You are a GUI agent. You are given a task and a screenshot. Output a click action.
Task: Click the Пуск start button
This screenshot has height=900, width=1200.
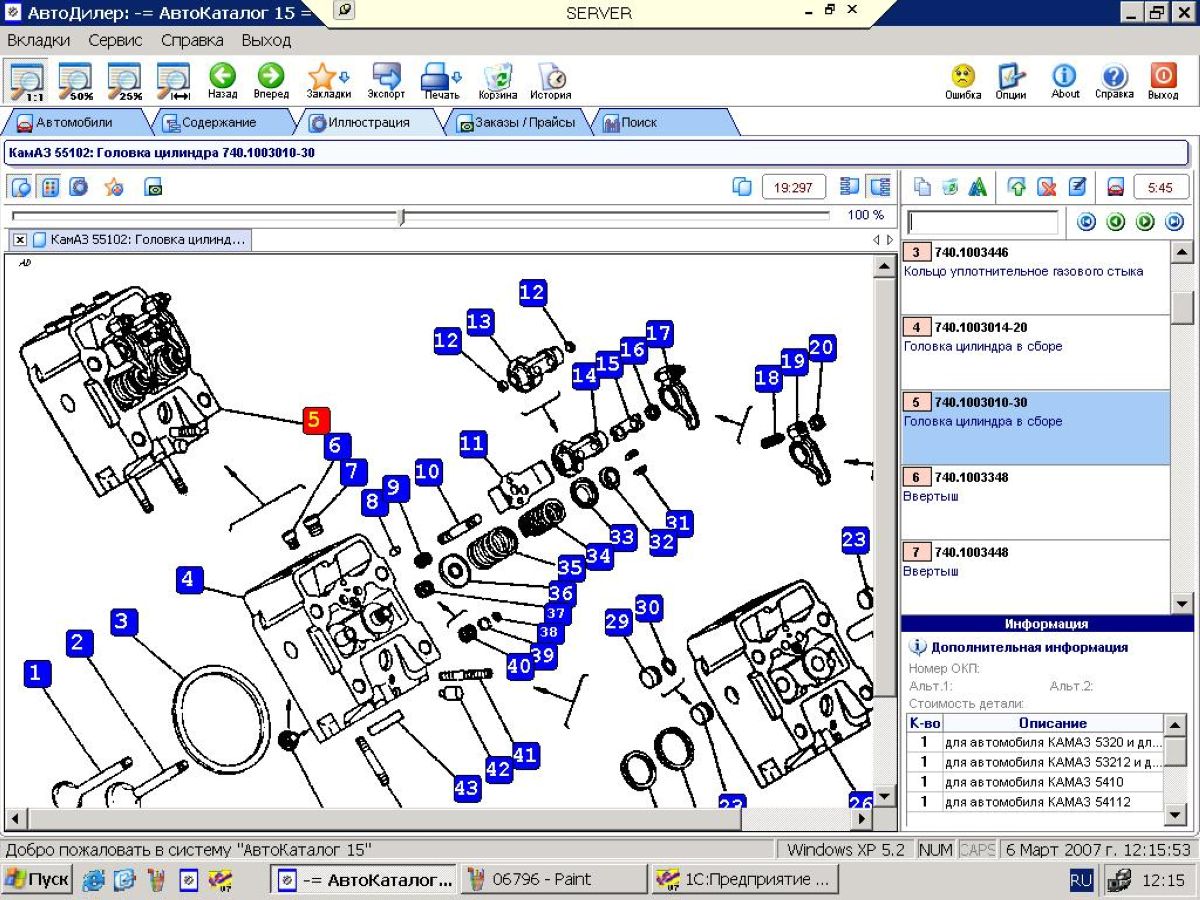[x=37, y=880]
